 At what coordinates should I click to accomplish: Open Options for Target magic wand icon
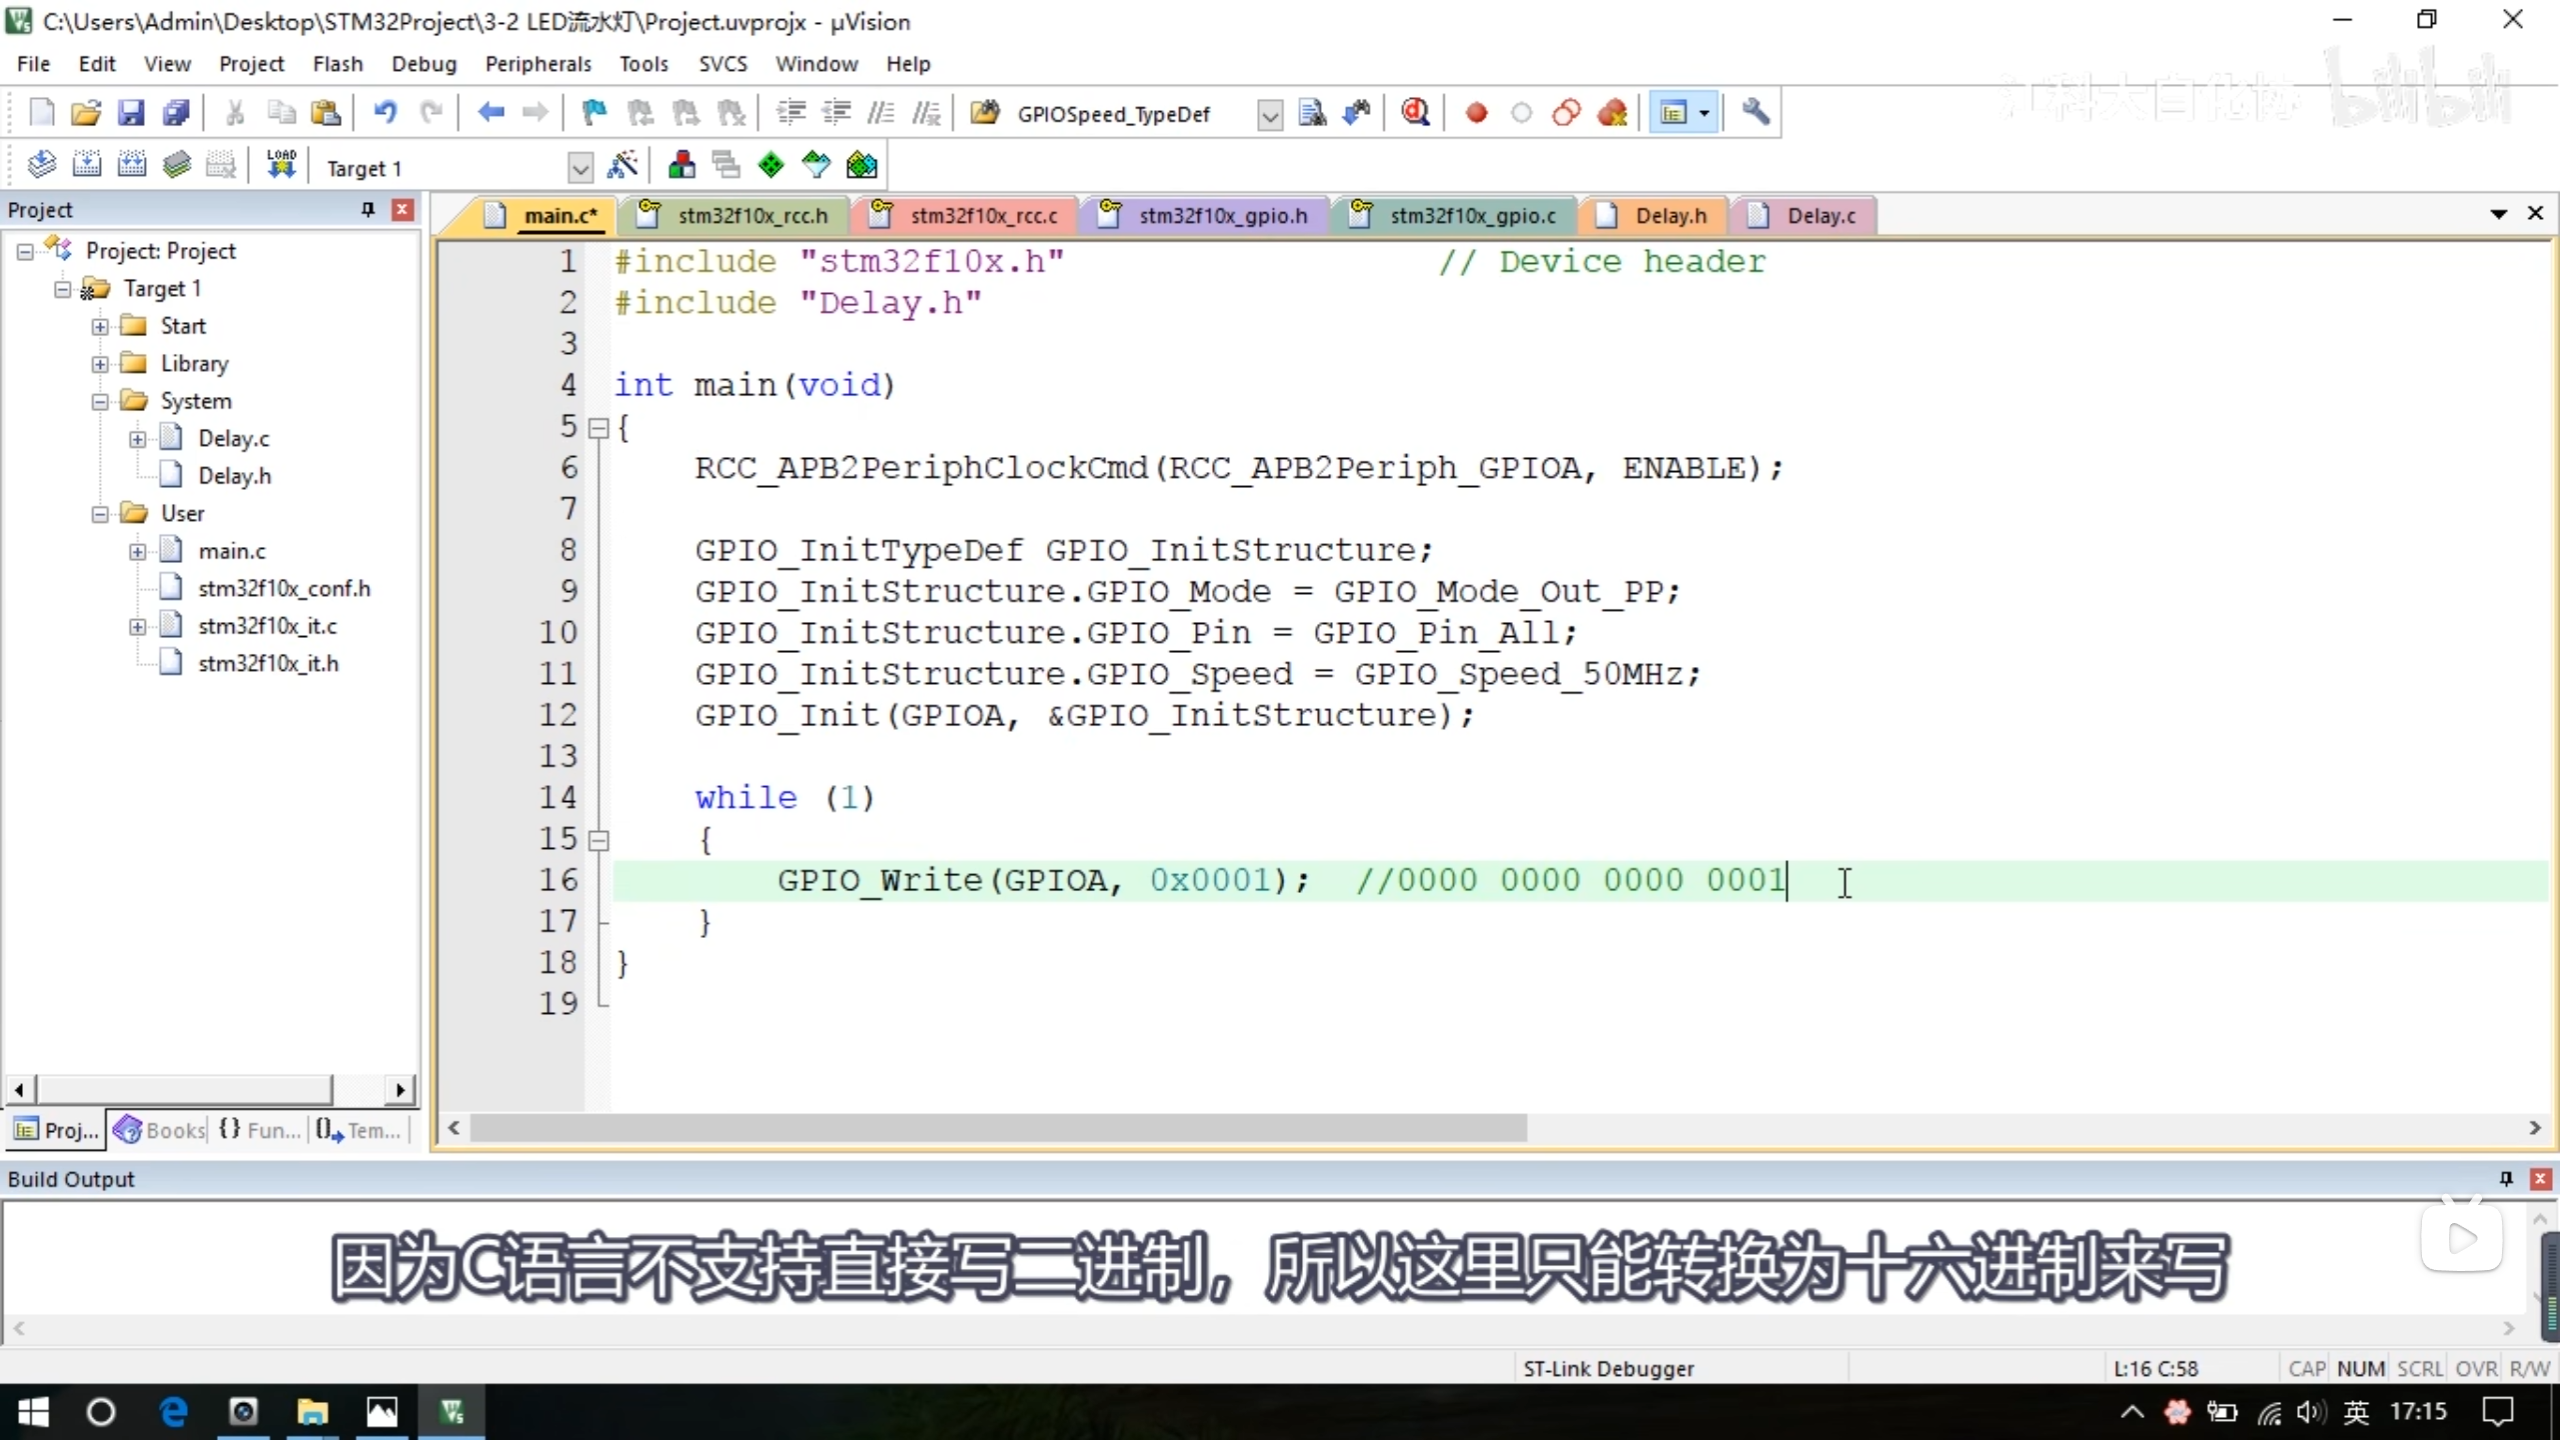click(622, 166)
